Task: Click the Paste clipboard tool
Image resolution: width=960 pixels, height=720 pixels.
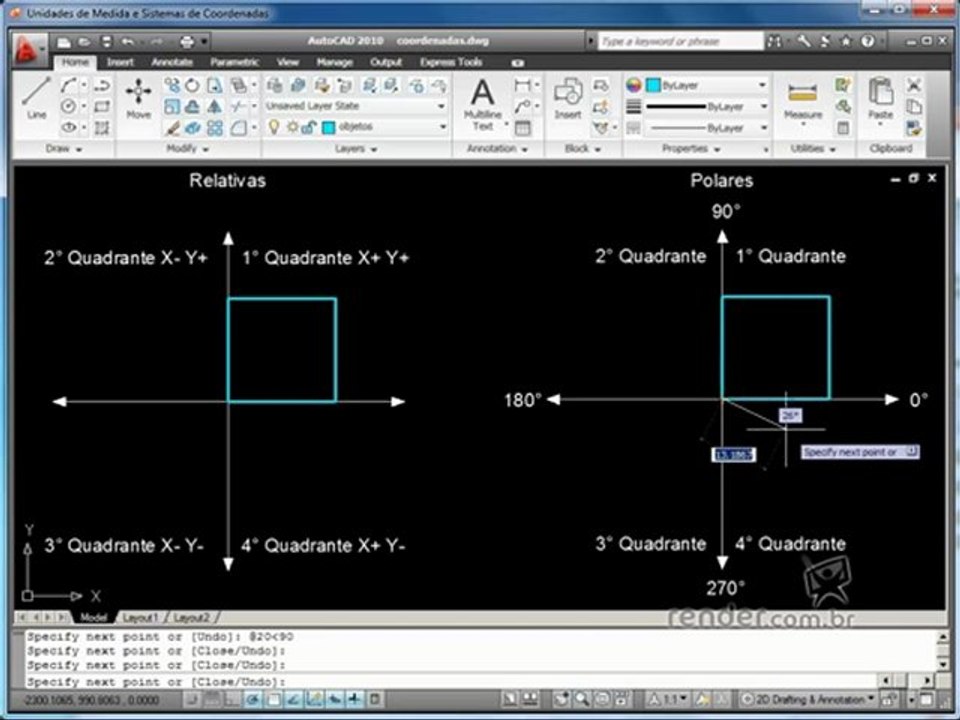Action: pyautogui.click(x=880, y=98)
